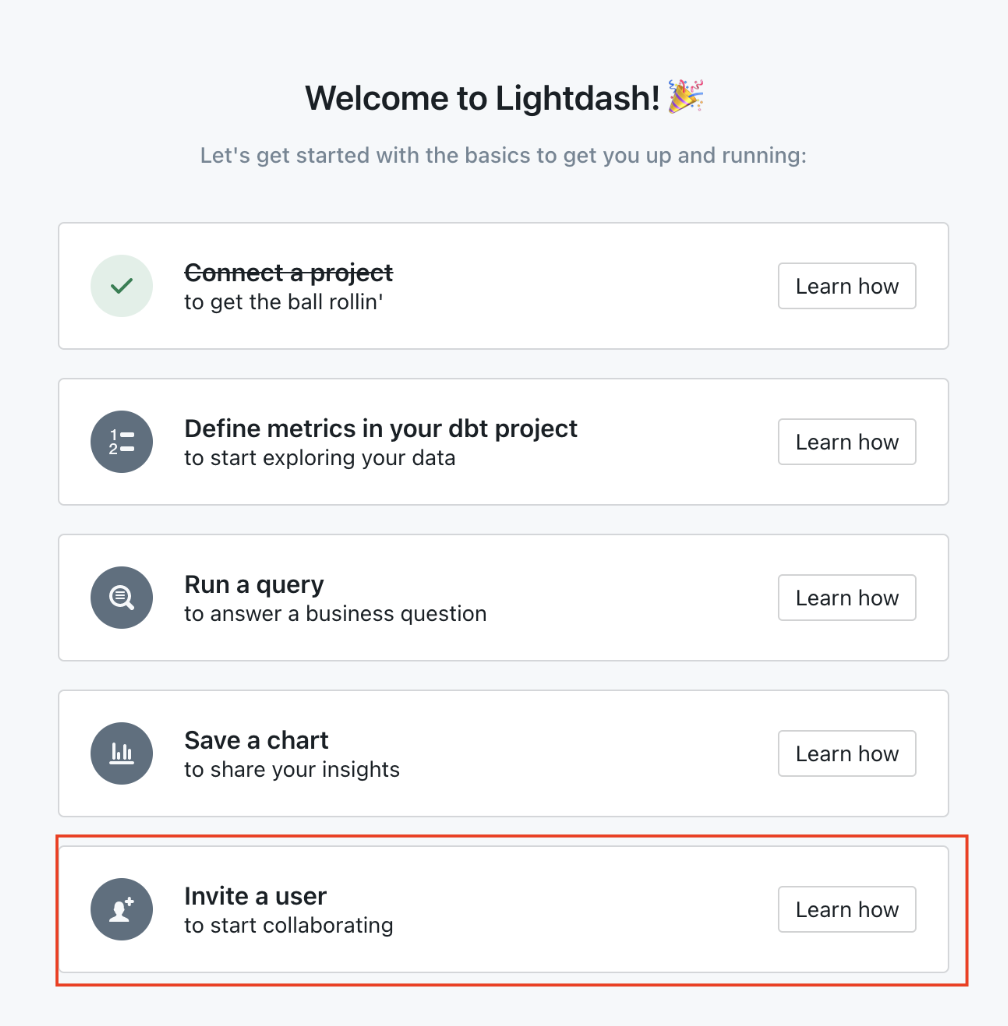Select the Define metrics in your dbt project title
This screenshot has width=1008, height=1026.
point(381,428)
